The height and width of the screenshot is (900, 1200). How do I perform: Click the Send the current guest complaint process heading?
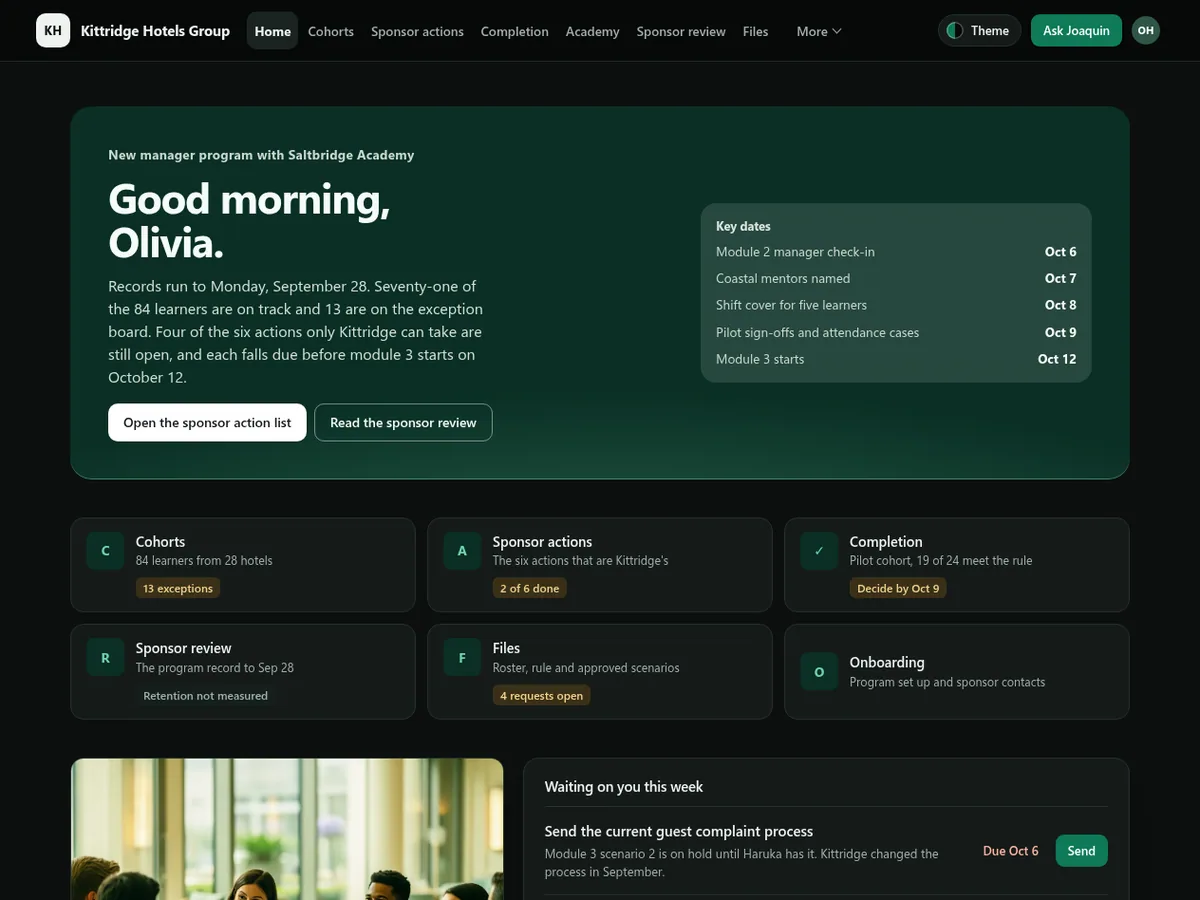tap(679, 831)
